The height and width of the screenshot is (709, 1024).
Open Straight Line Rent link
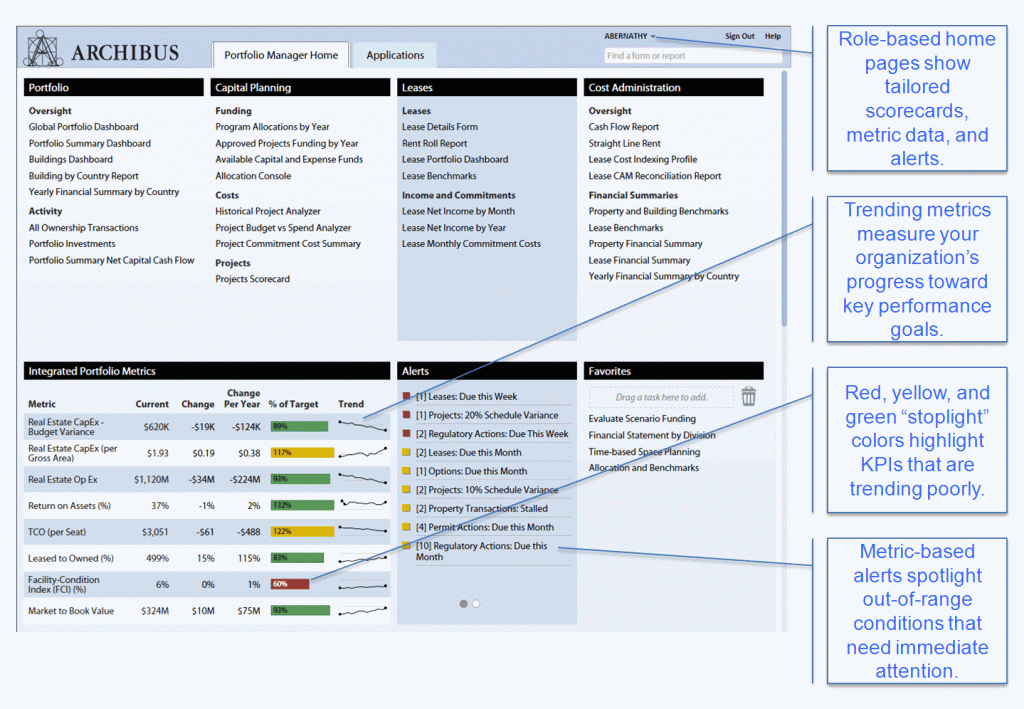pos(624,143)
